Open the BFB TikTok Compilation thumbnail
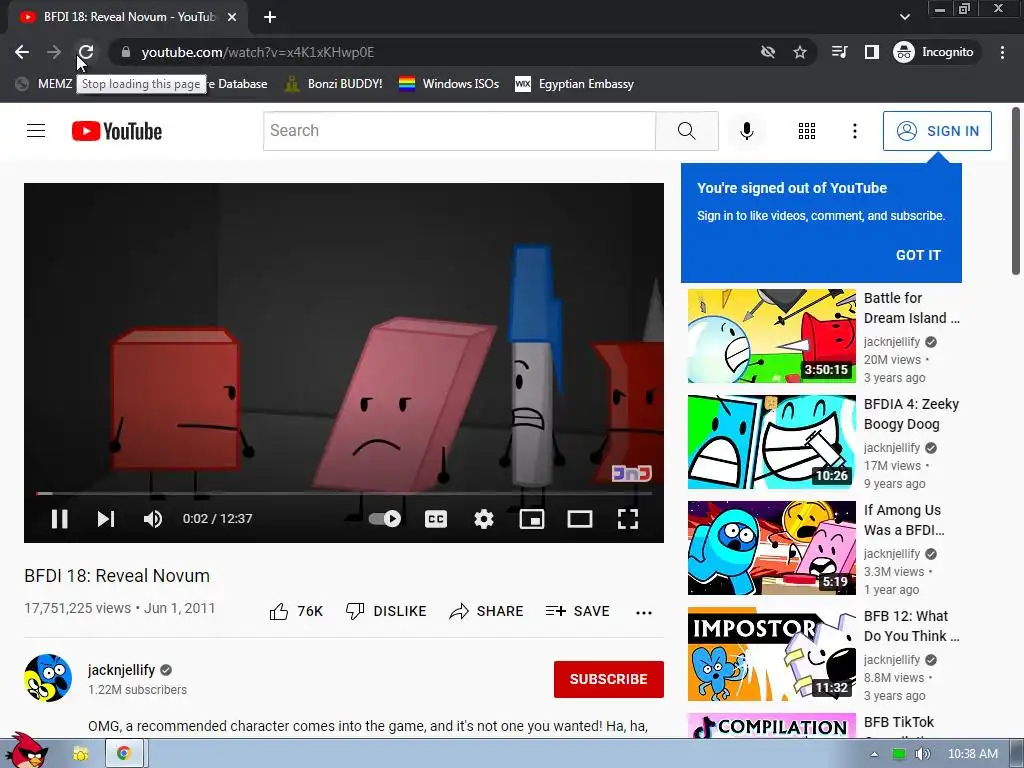This screenshot has height=768, width=1024. tap(771, 726)
